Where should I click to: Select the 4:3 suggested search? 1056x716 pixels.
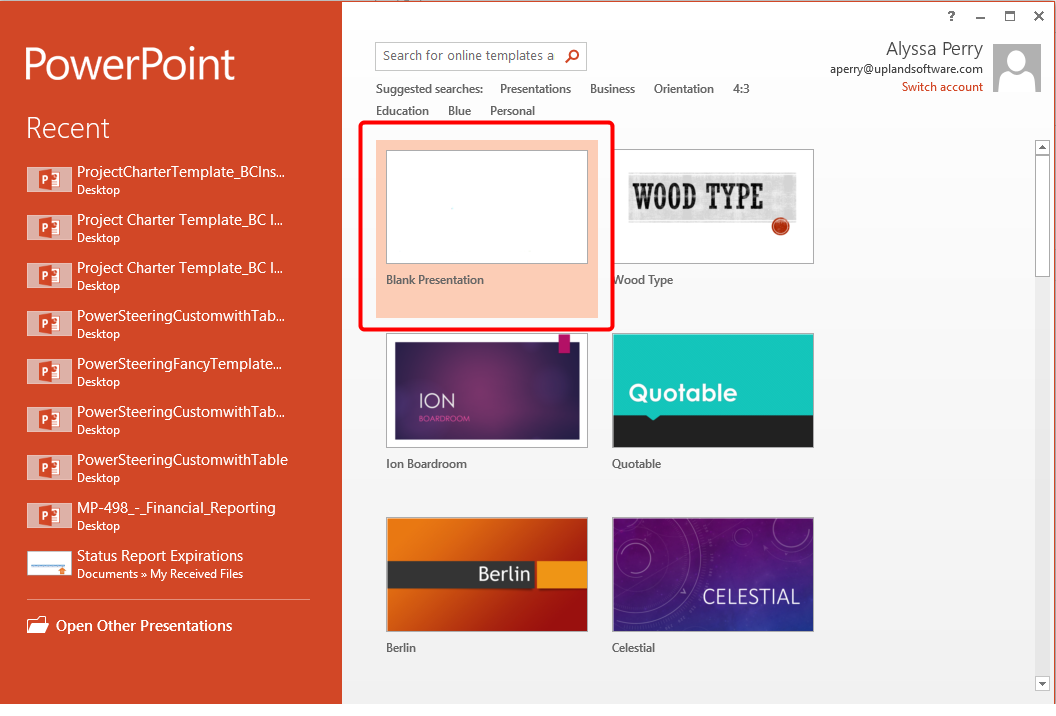pos(741,89)
